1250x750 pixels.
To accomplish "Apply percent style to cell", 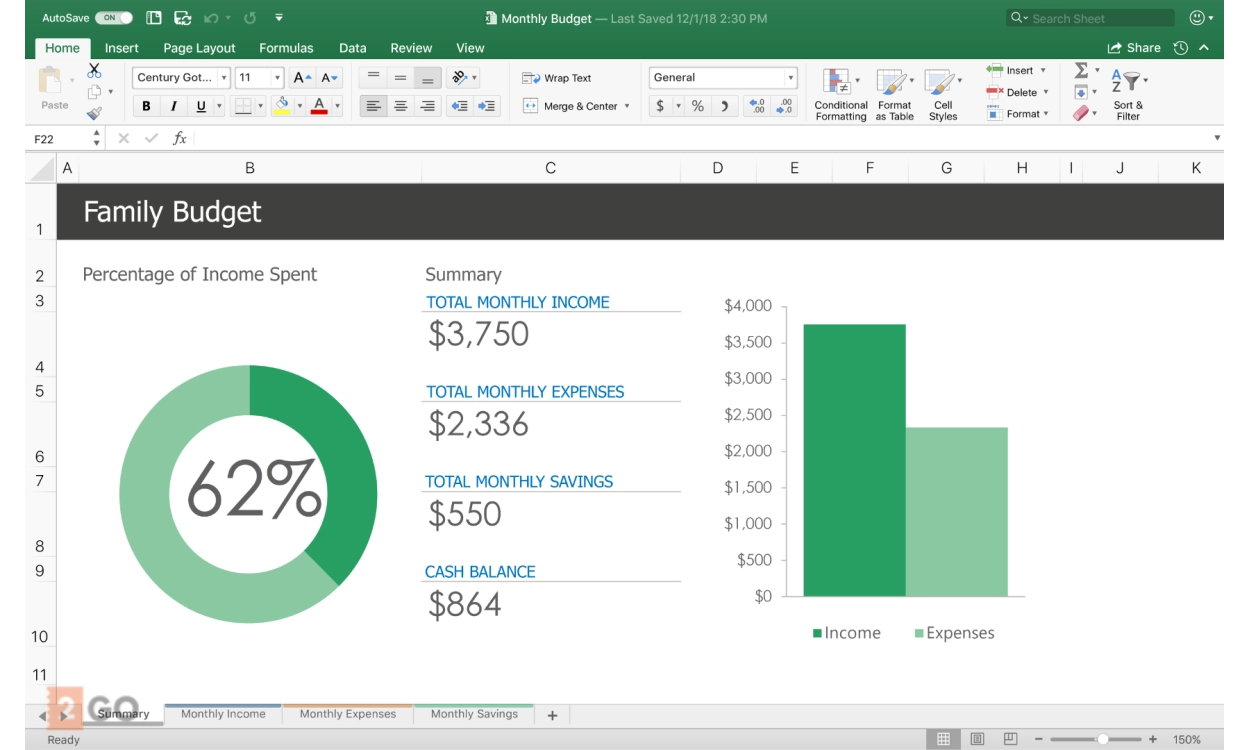I will [x=697, y=106].
